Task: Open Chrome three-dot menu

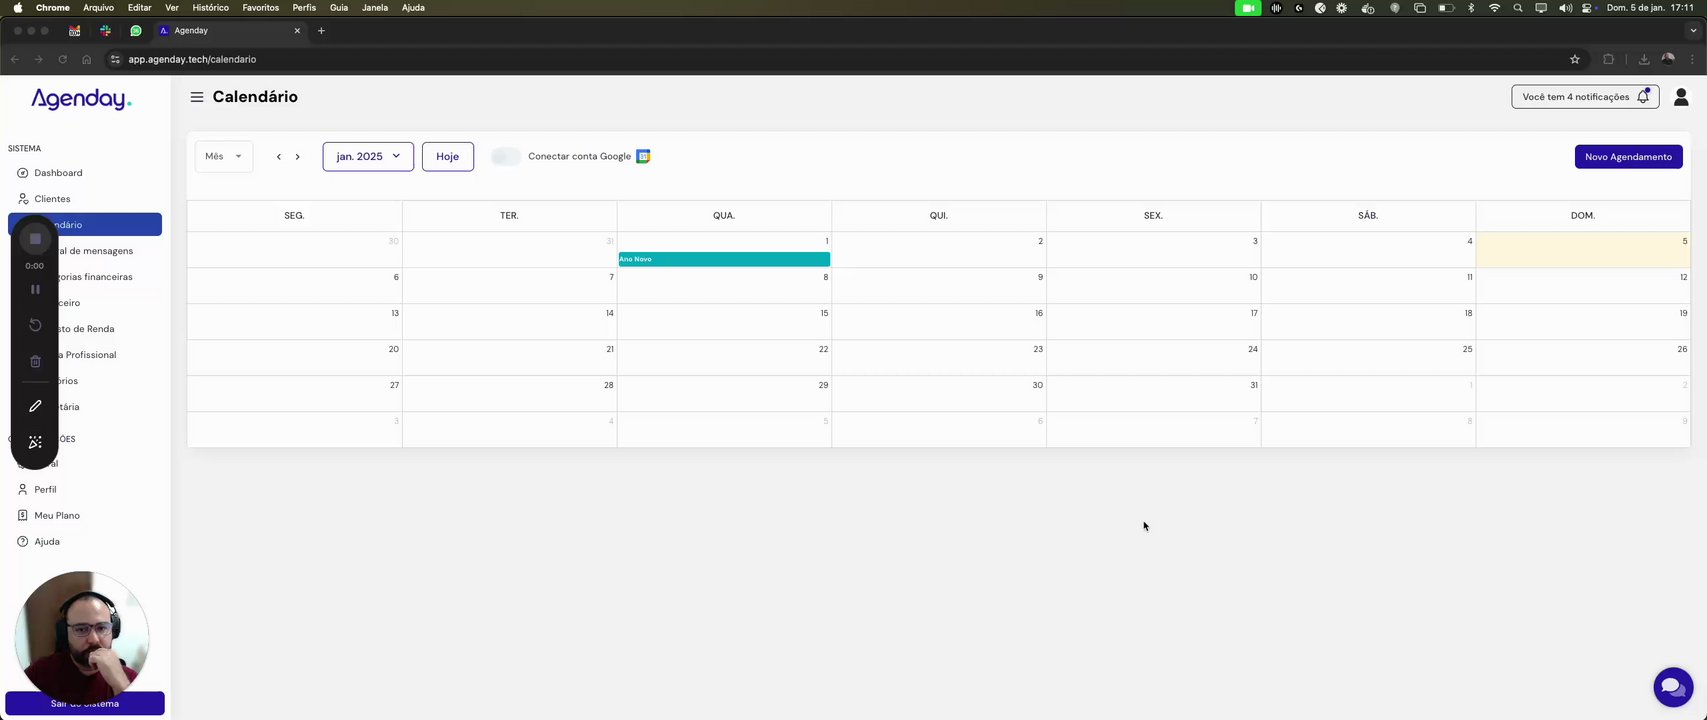Action: (x=1693, y=59)
